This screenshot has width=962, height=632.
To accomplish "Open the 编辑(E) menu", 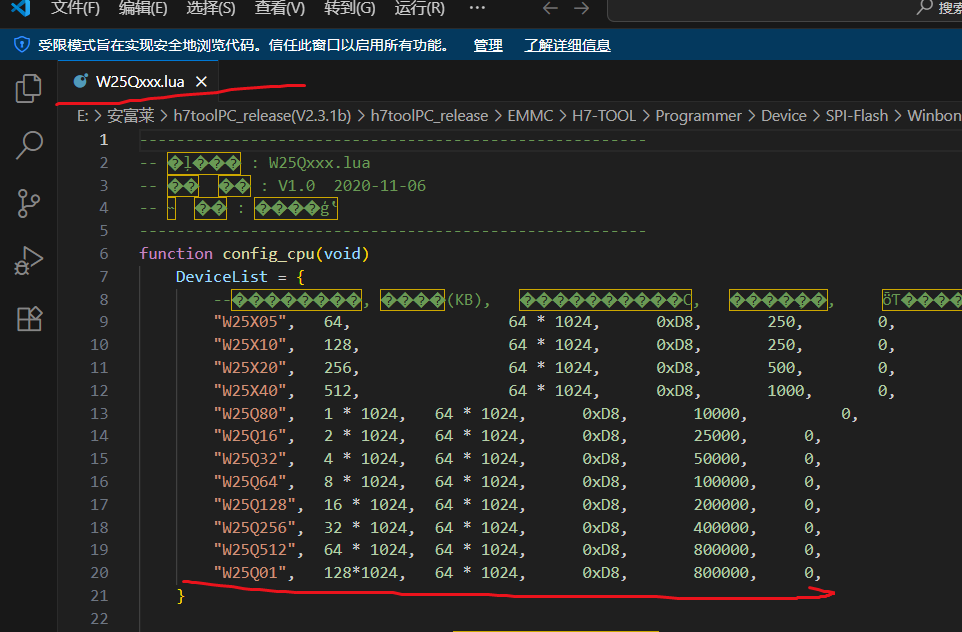I will point(143,9).
